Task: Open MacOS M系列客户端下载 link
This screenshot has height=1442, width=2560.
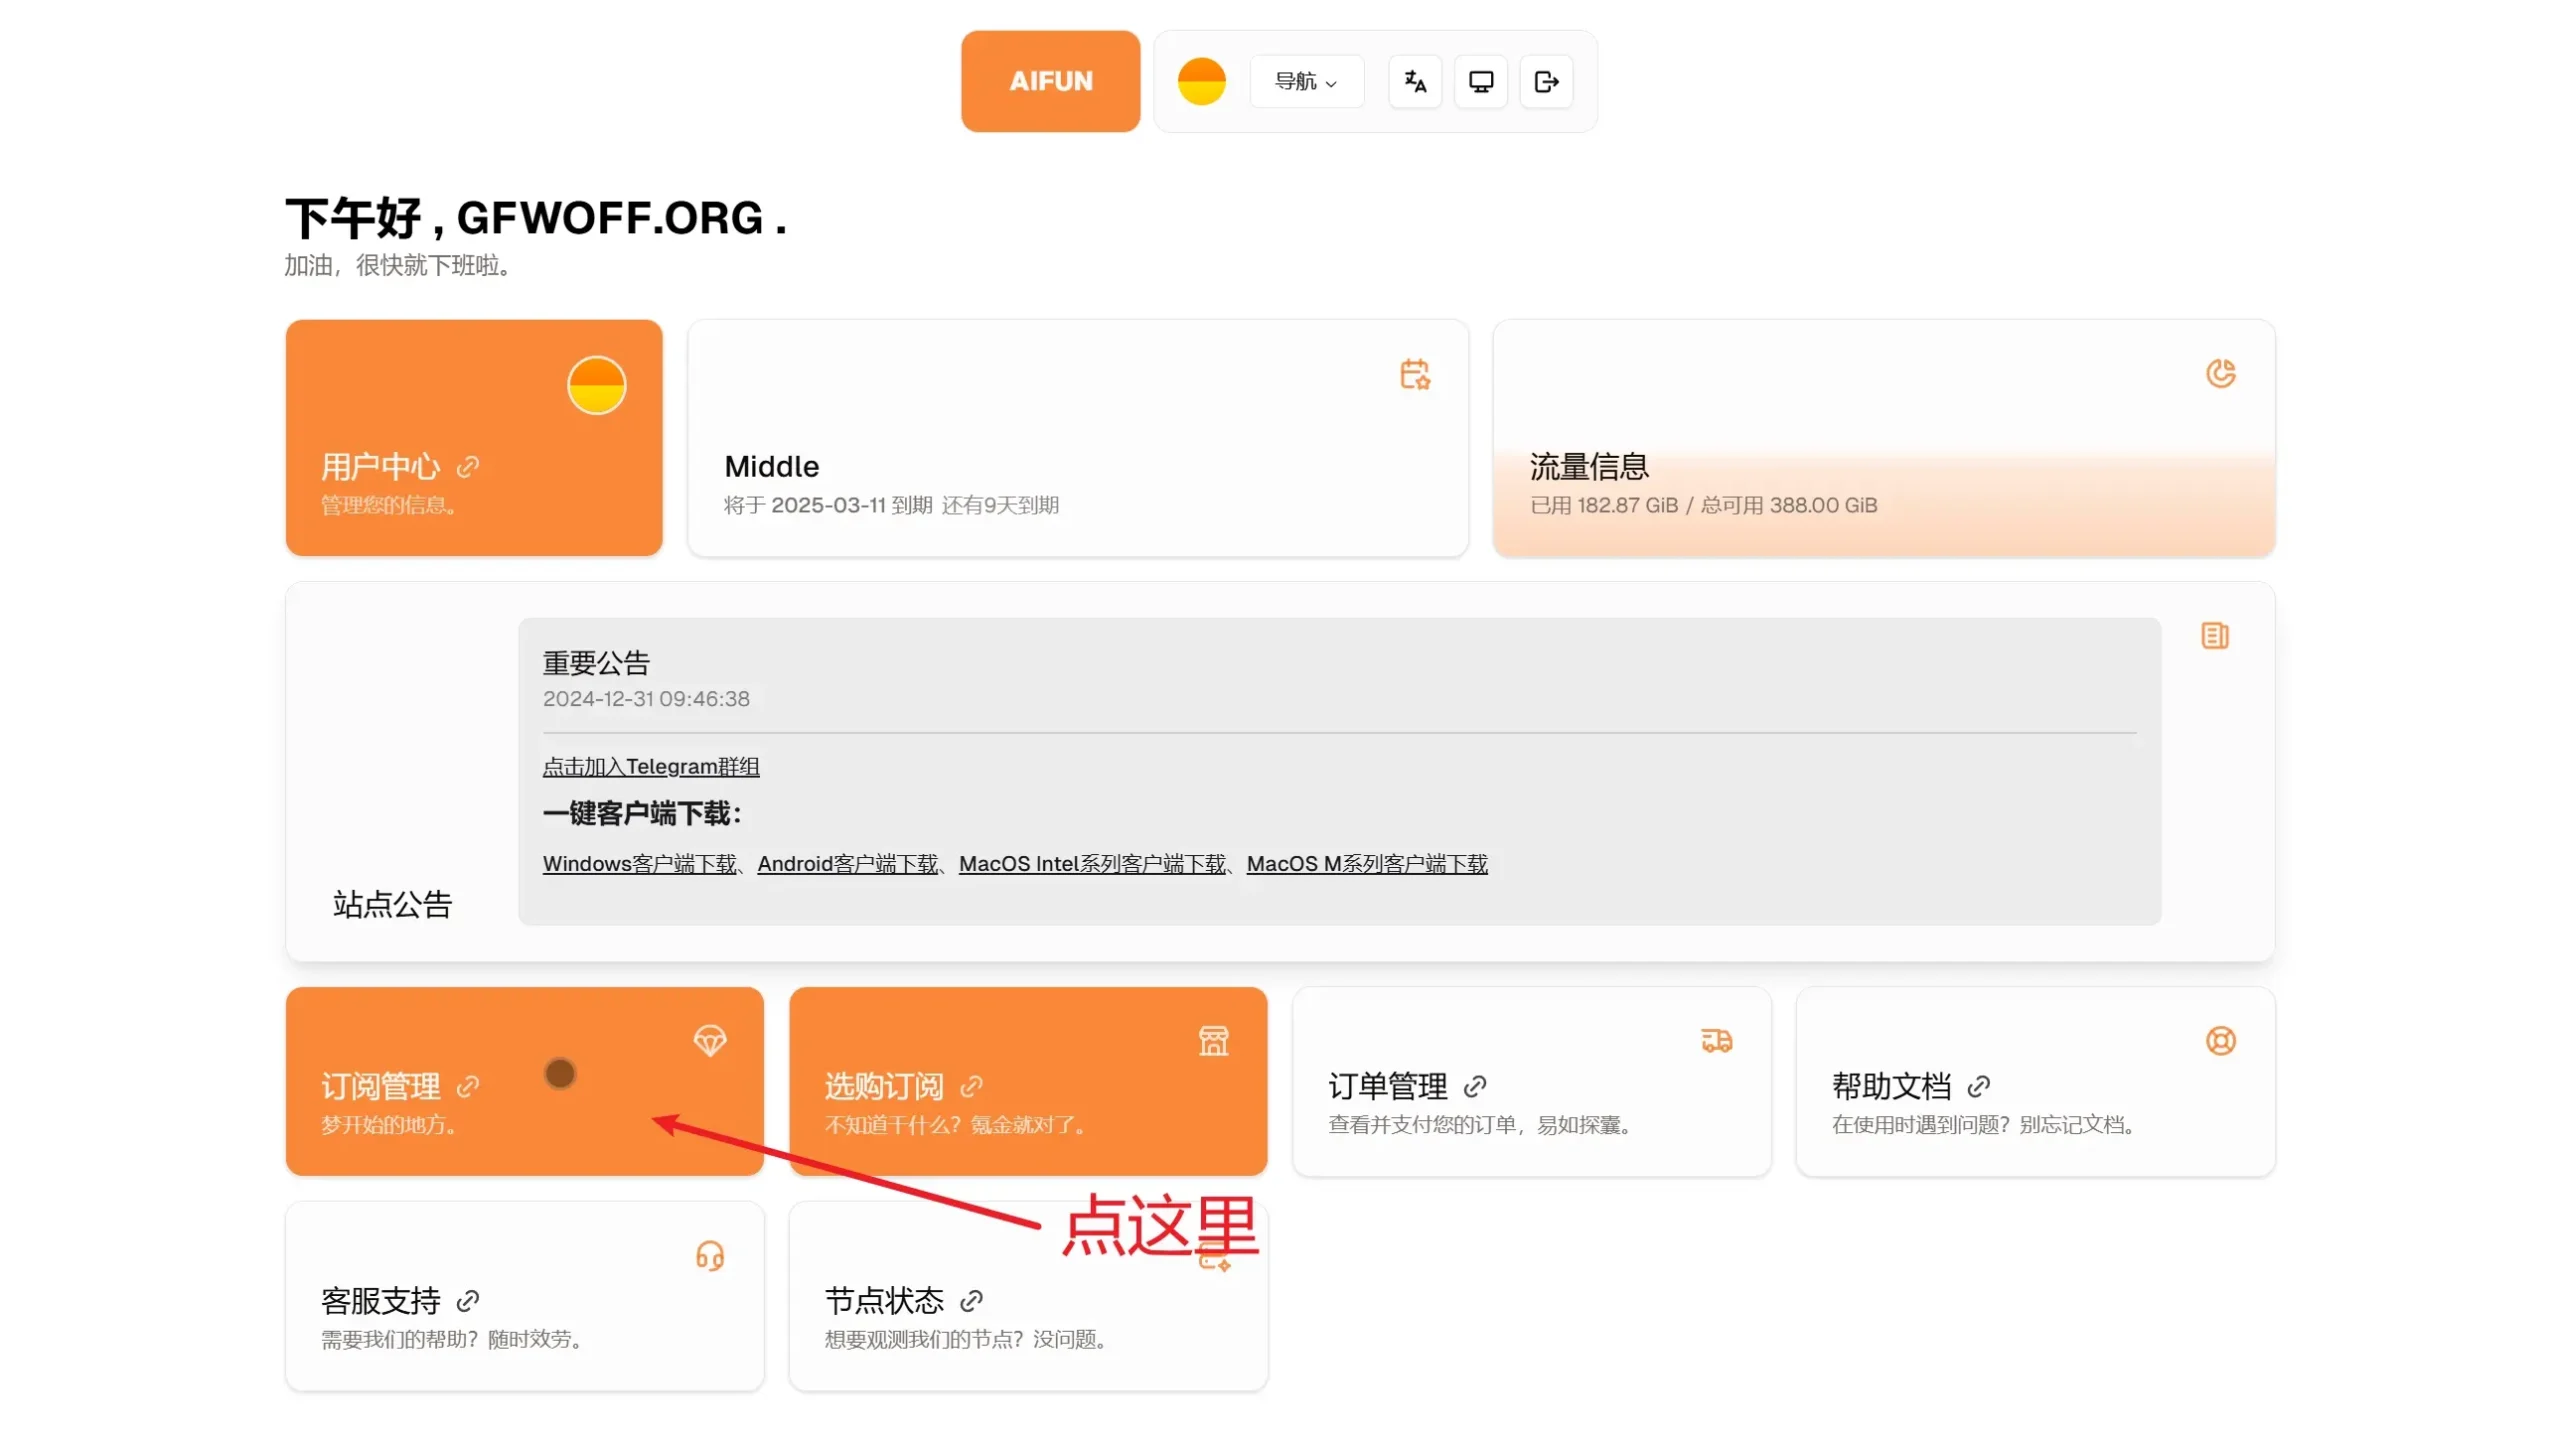Action: click(x=1366, y=863)
